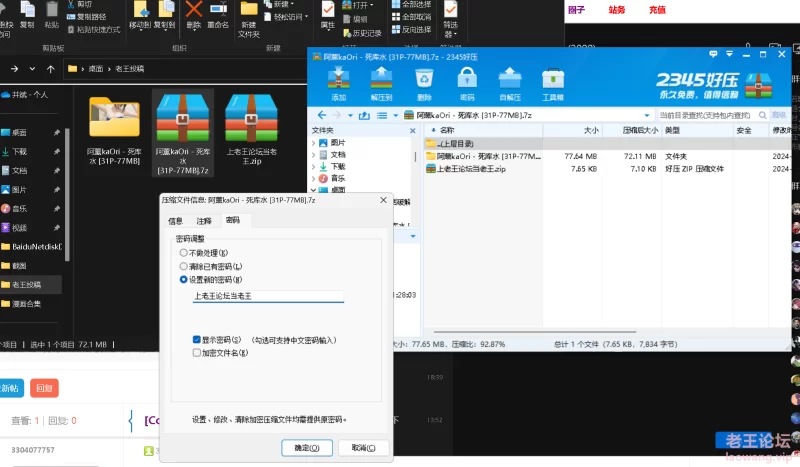This screenshot has height=467, width=800.
Task: Open the 工具箱 (Toolbox) icon in 2345好压
Action: [553, 84]
